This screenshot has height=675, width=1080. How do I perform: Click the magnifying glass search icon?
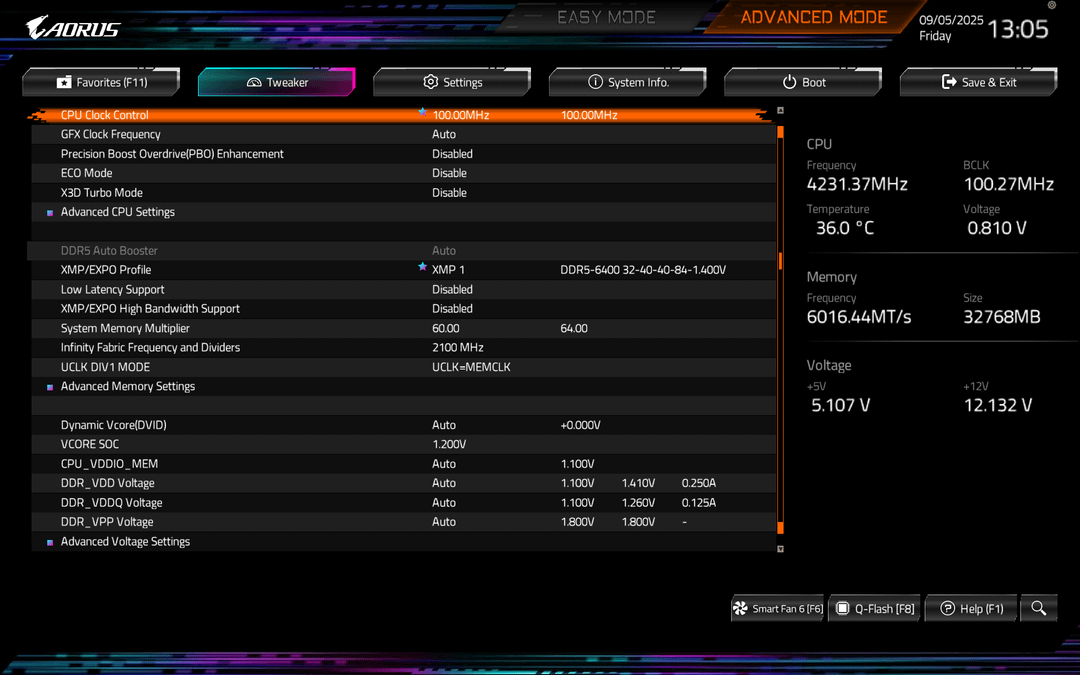(x=1039, y=608)
